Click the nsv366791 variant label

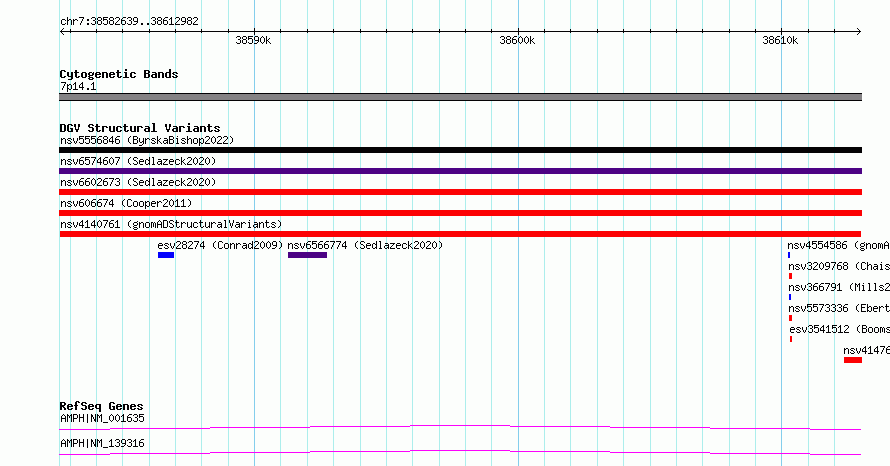[839, 287]
